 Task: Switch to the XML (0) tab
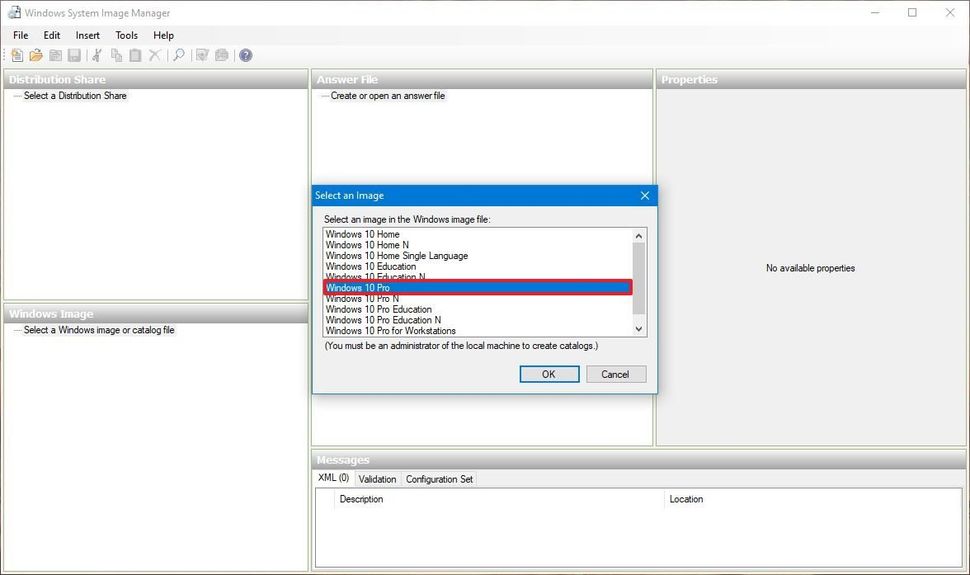(x=333, y=478)
